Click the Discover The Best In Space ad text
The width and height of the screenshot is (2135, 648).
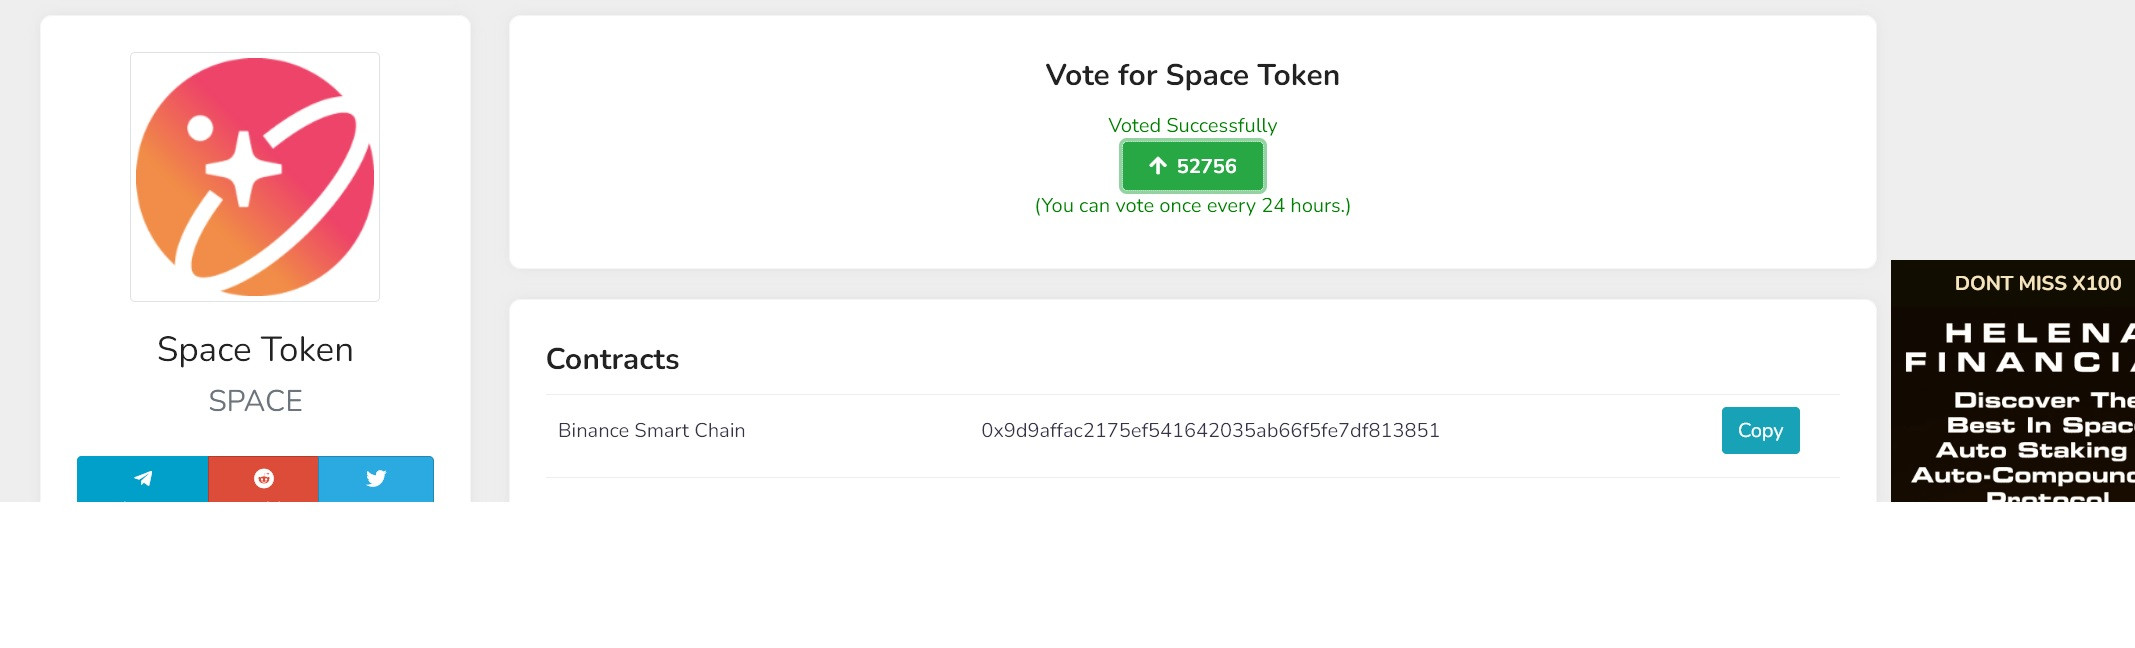pos(2040,412)
